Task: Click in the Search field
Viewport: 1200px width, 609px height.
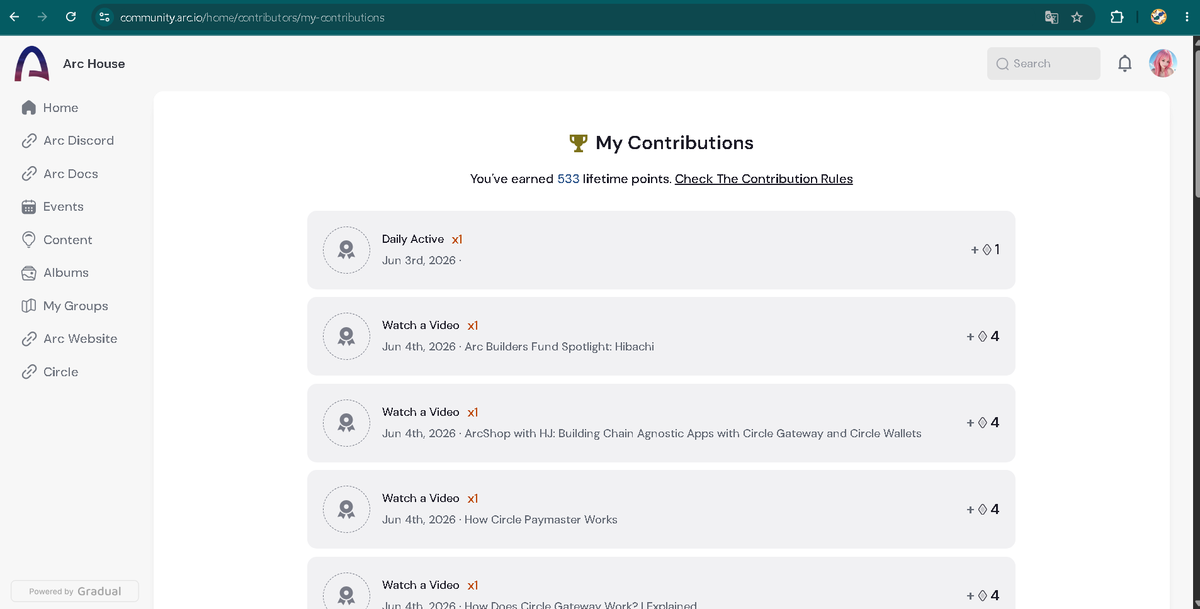Action: pyautogui.click(x=1043, y=64)
